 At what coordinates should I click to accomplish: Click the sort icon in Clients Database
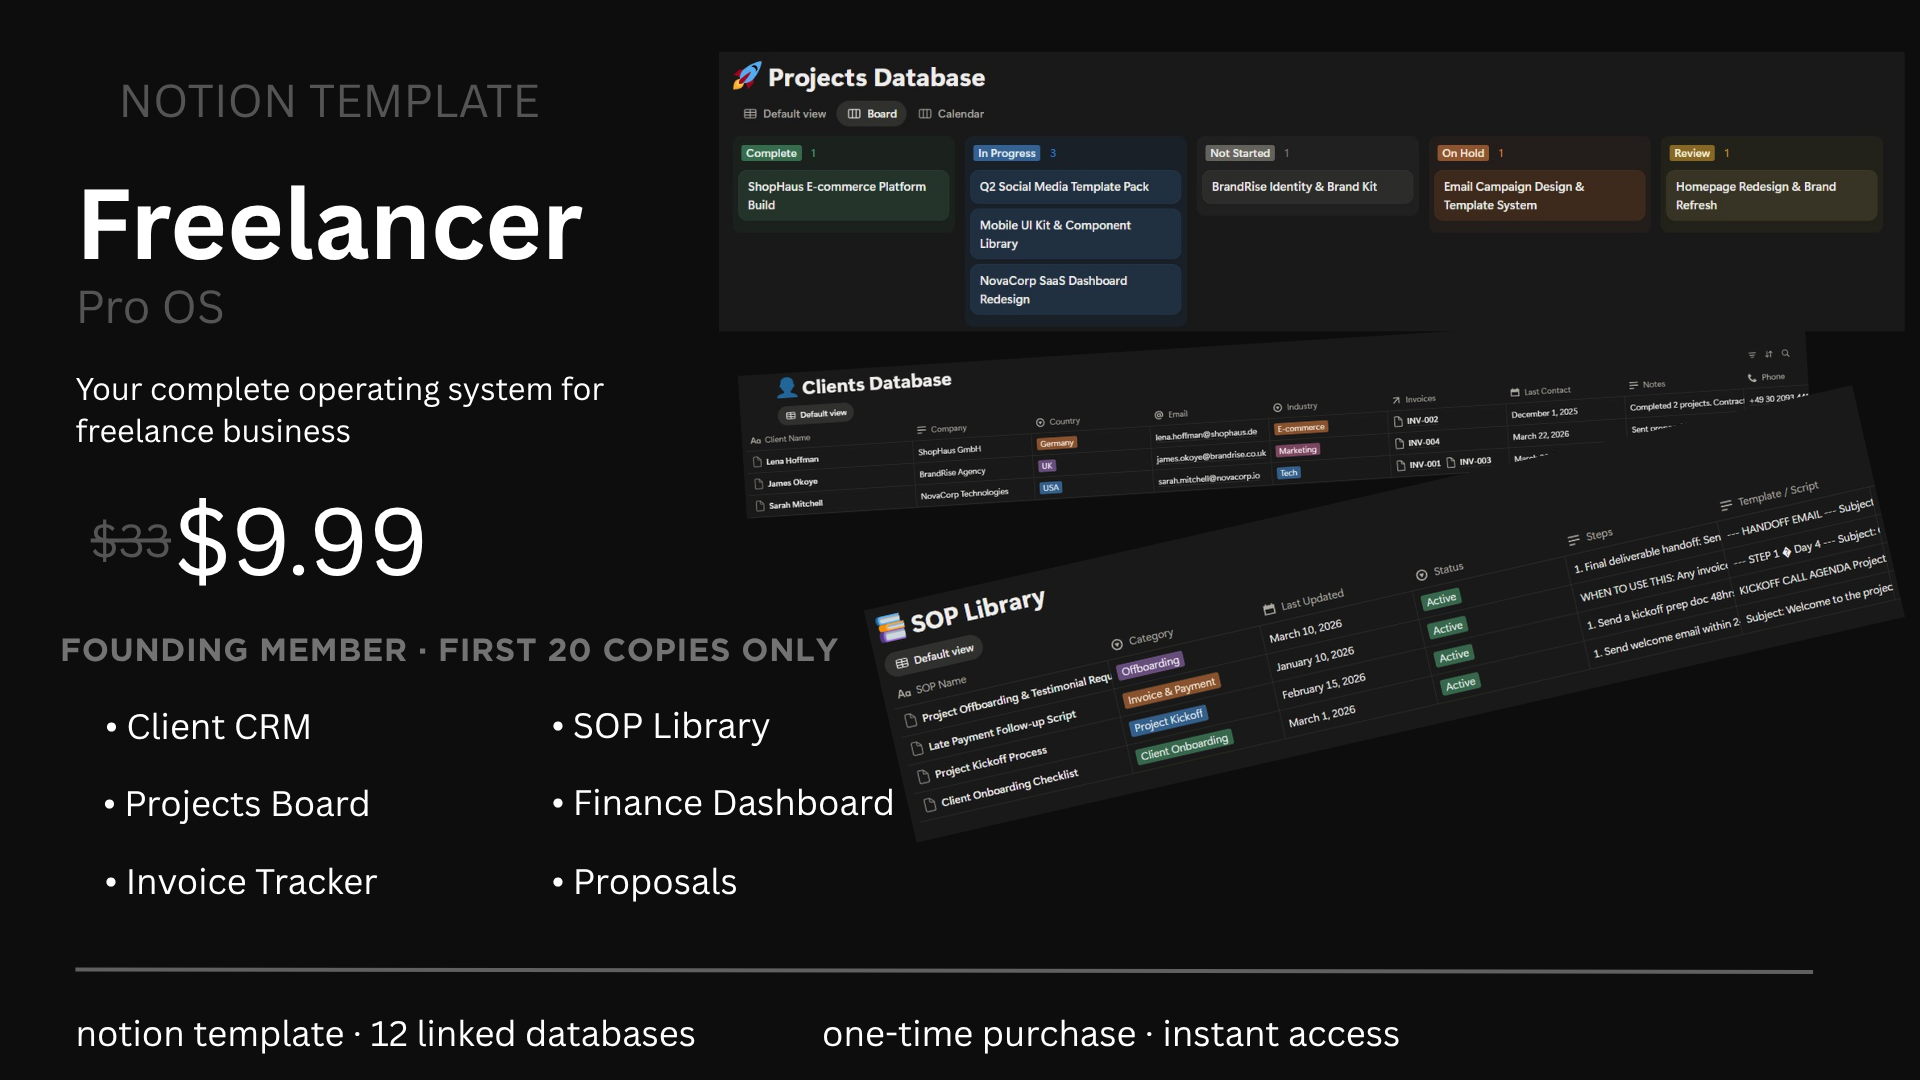click(x=1769, y=354)
